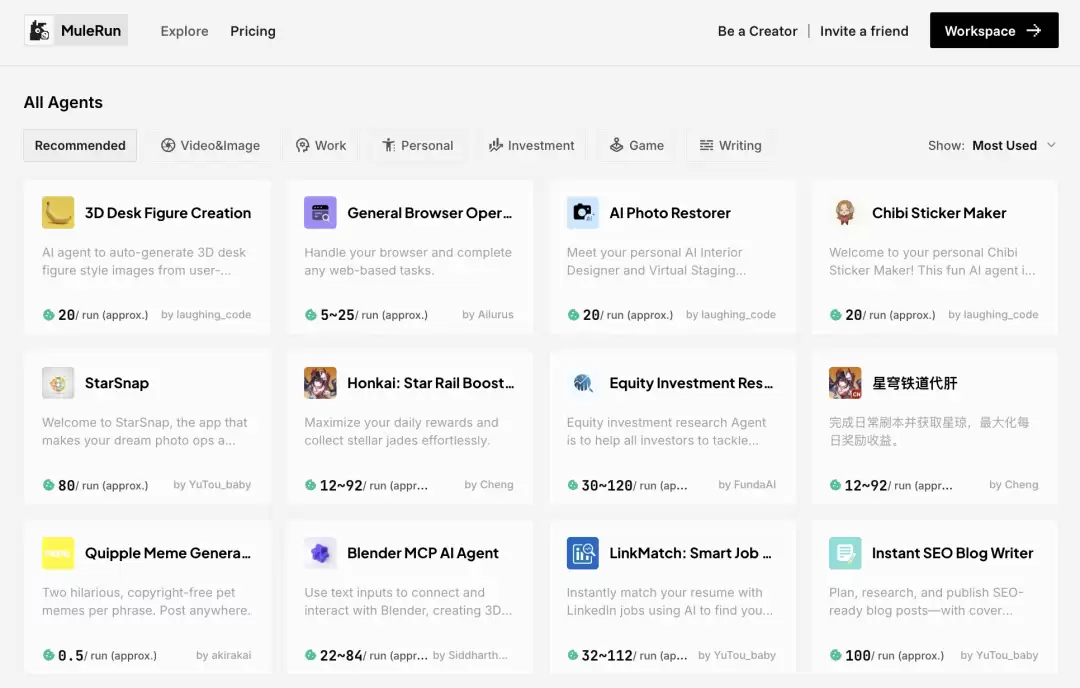Select the LinkMatch Smart Job icon
Viewport: 1080px width, 688px height.
[582, 553]
